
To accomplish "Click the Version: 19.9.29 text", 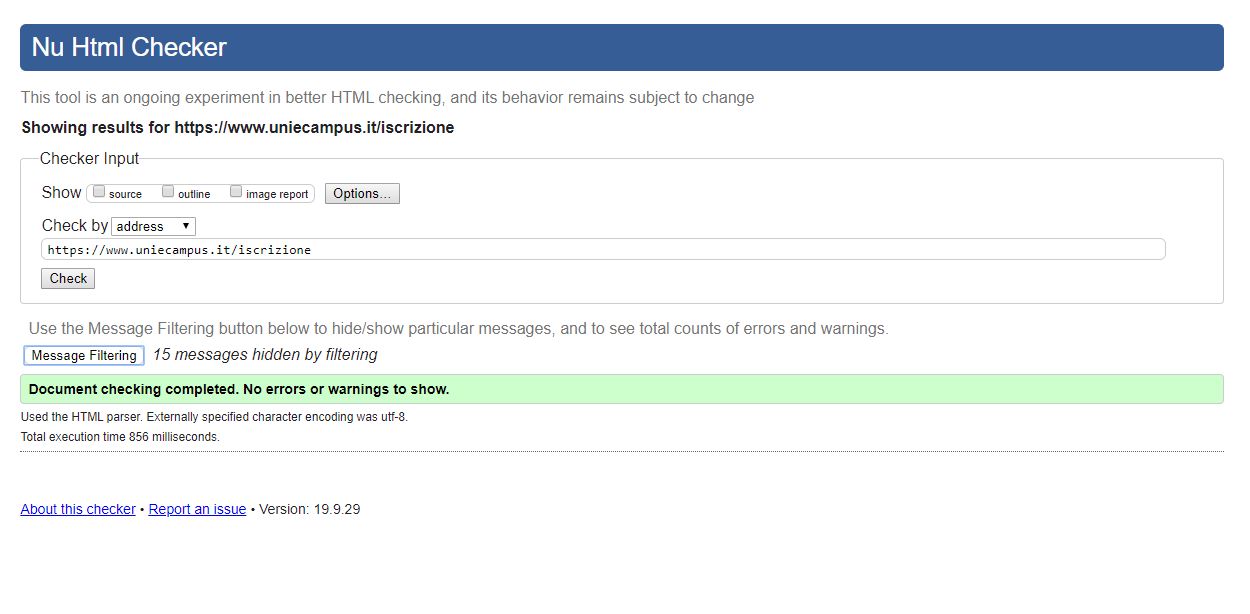I will coord(310,509).
